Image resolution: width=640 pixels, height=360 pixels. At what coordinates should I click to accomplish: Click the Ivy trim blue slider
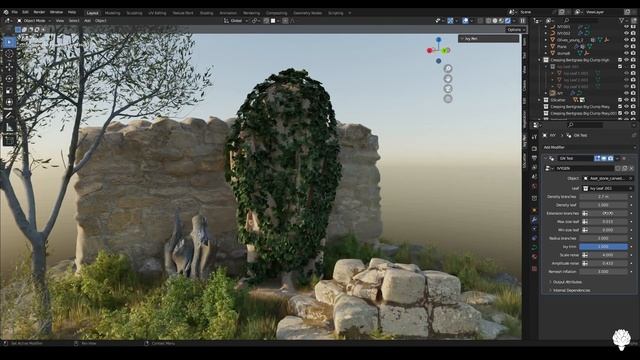point(603,247)
